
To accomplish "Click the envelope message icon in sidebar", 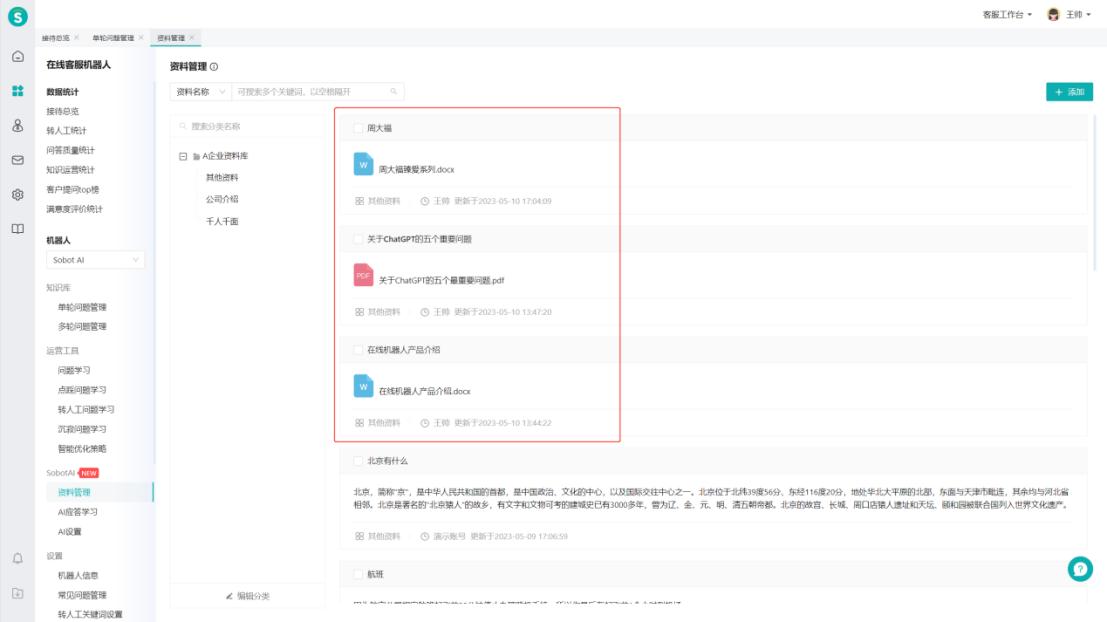I will pyautogui.click(x=17, y=159).
